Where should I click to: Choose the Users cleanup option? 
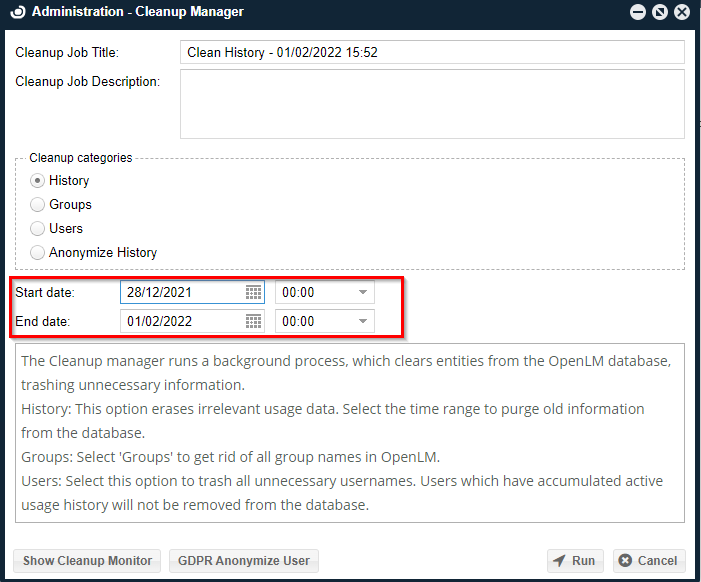38,229
